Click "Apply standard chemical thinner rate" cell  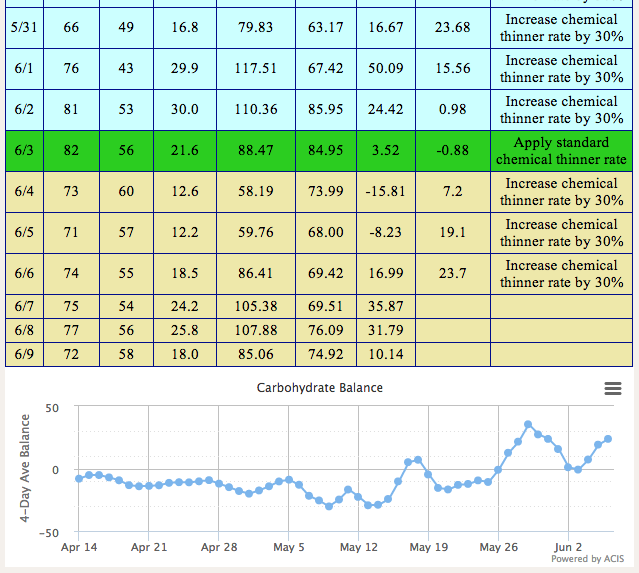click(561, 151)
